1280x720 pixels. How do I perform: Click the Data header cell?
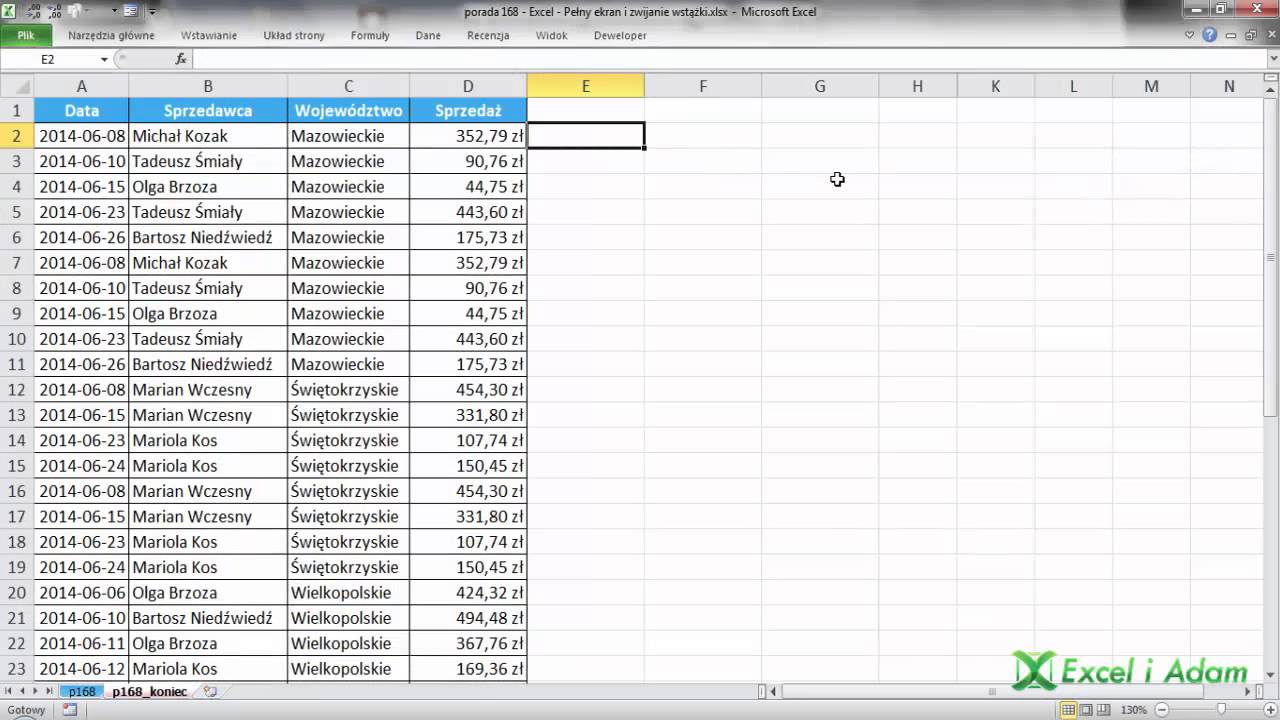tap(81, 110)
